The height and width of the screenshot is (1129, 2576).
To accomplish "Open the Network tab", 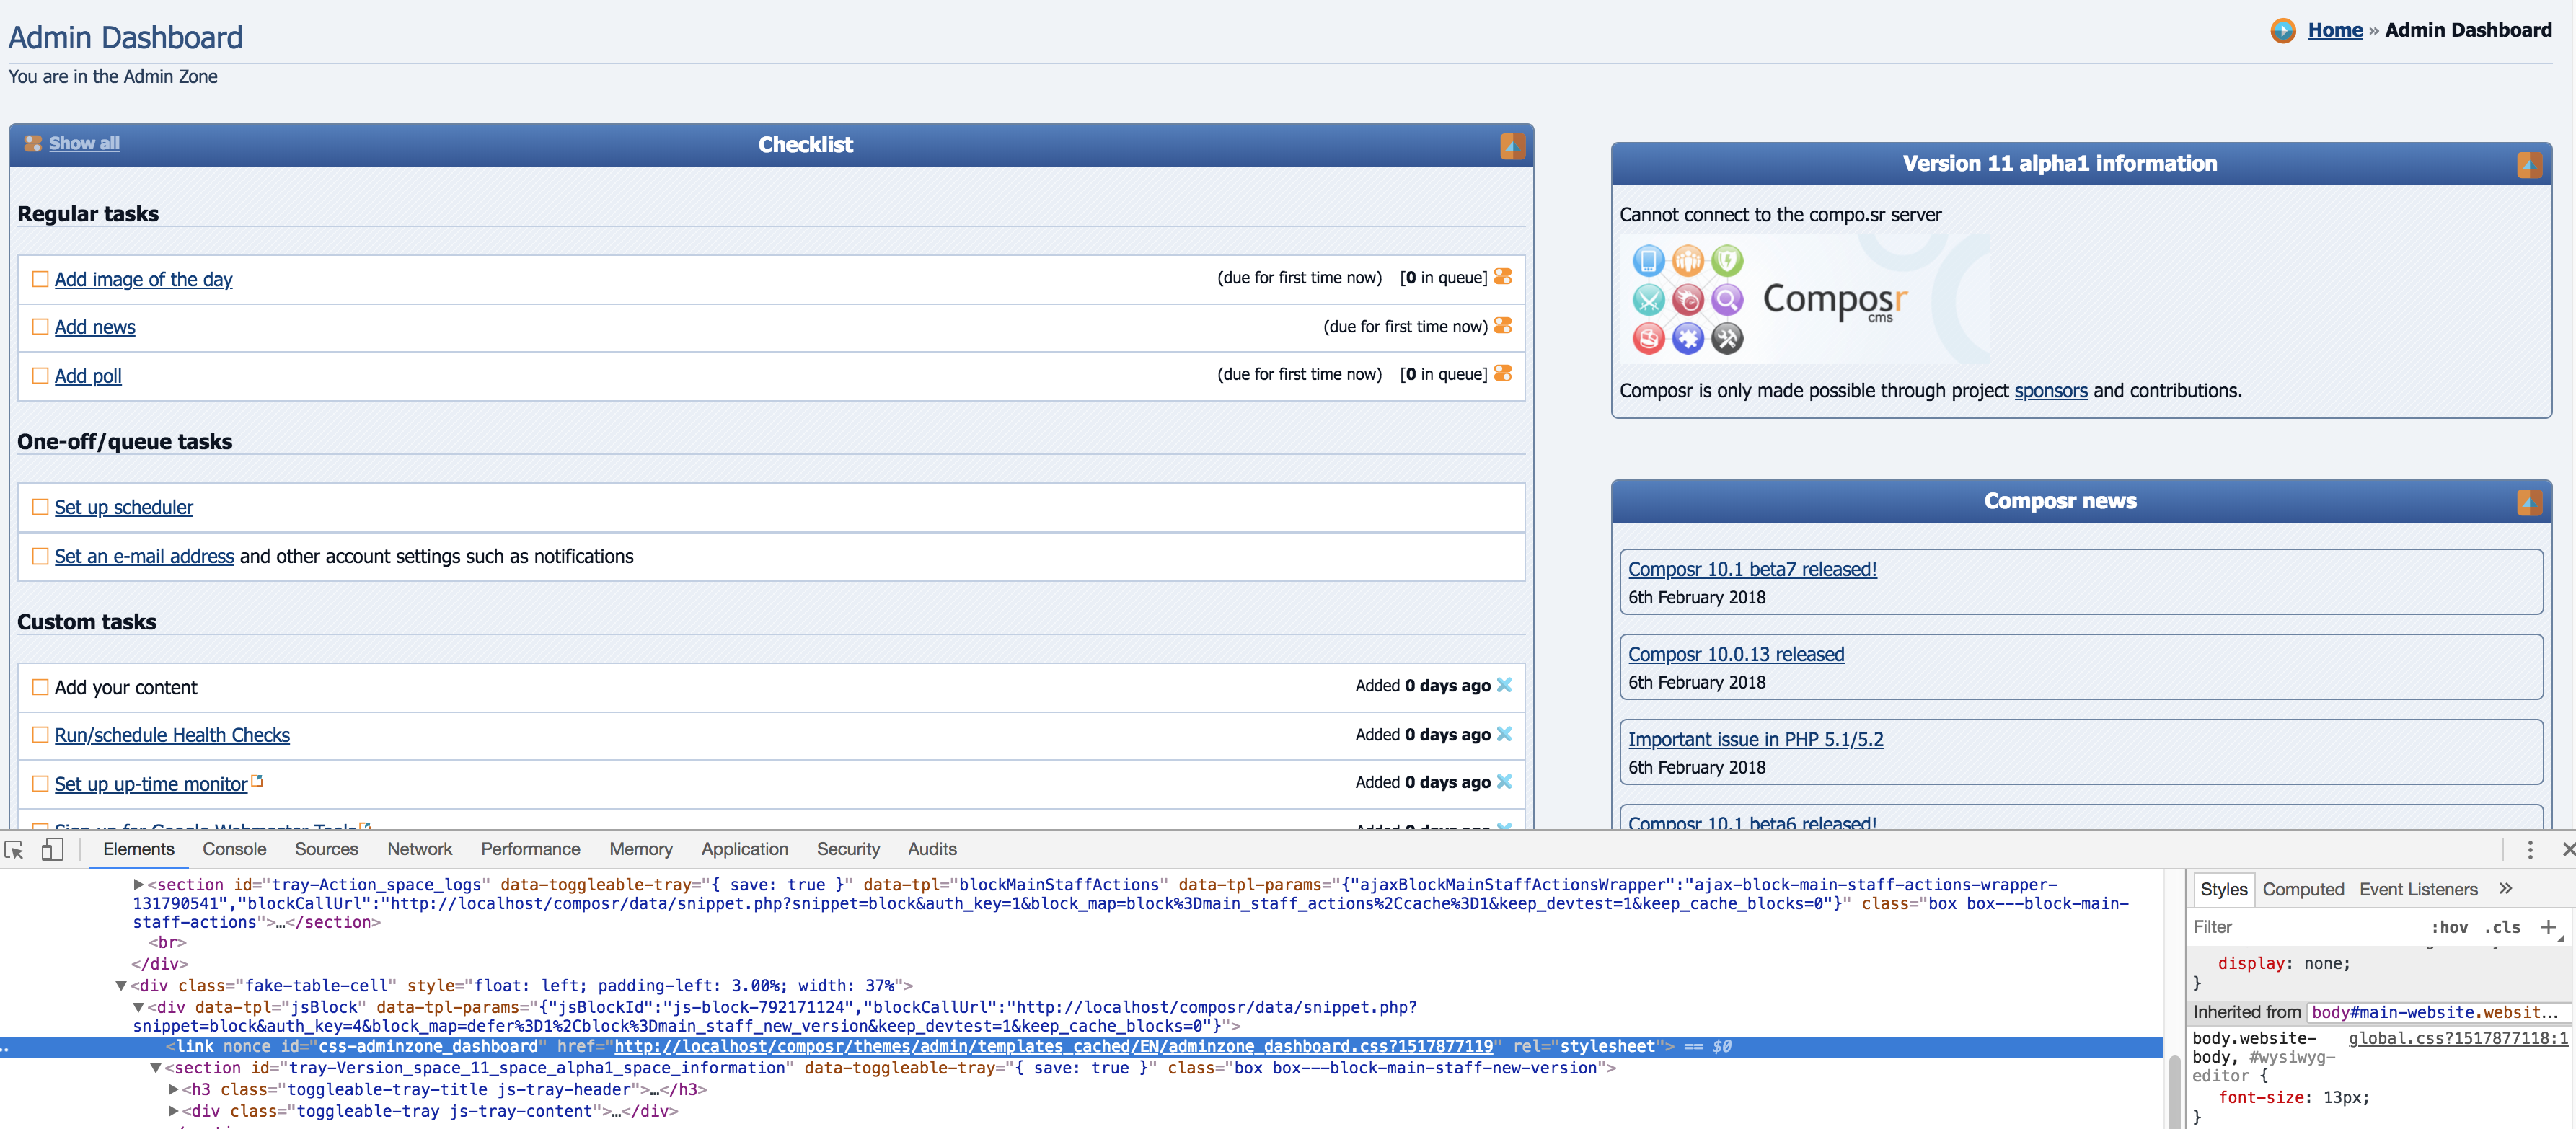I will click(419, 849).
